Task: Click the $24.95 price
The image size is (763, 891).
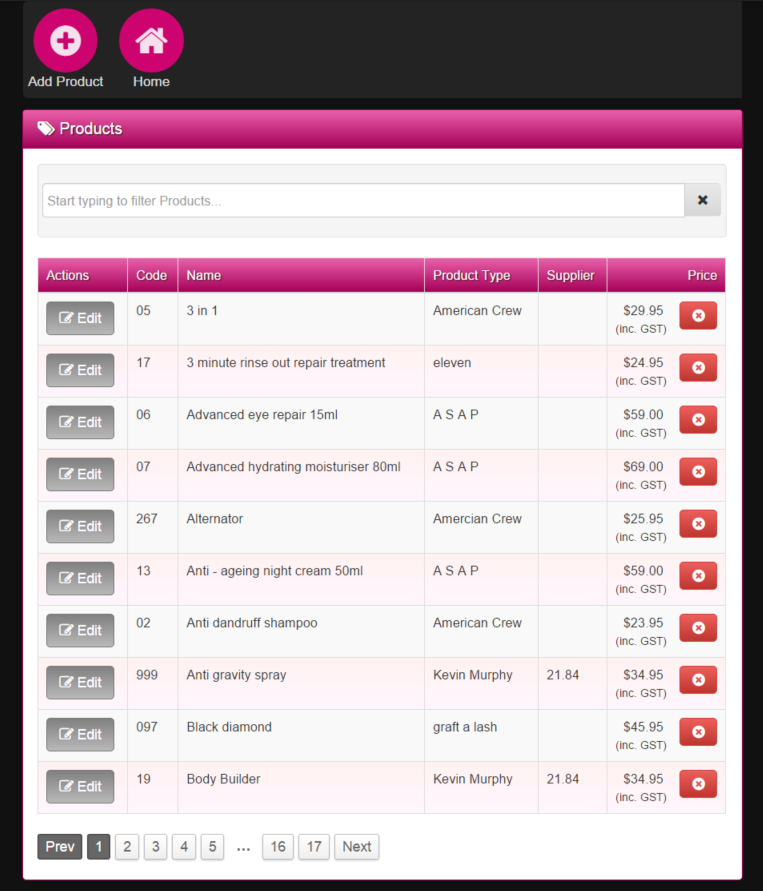Action: coord(643,363)
